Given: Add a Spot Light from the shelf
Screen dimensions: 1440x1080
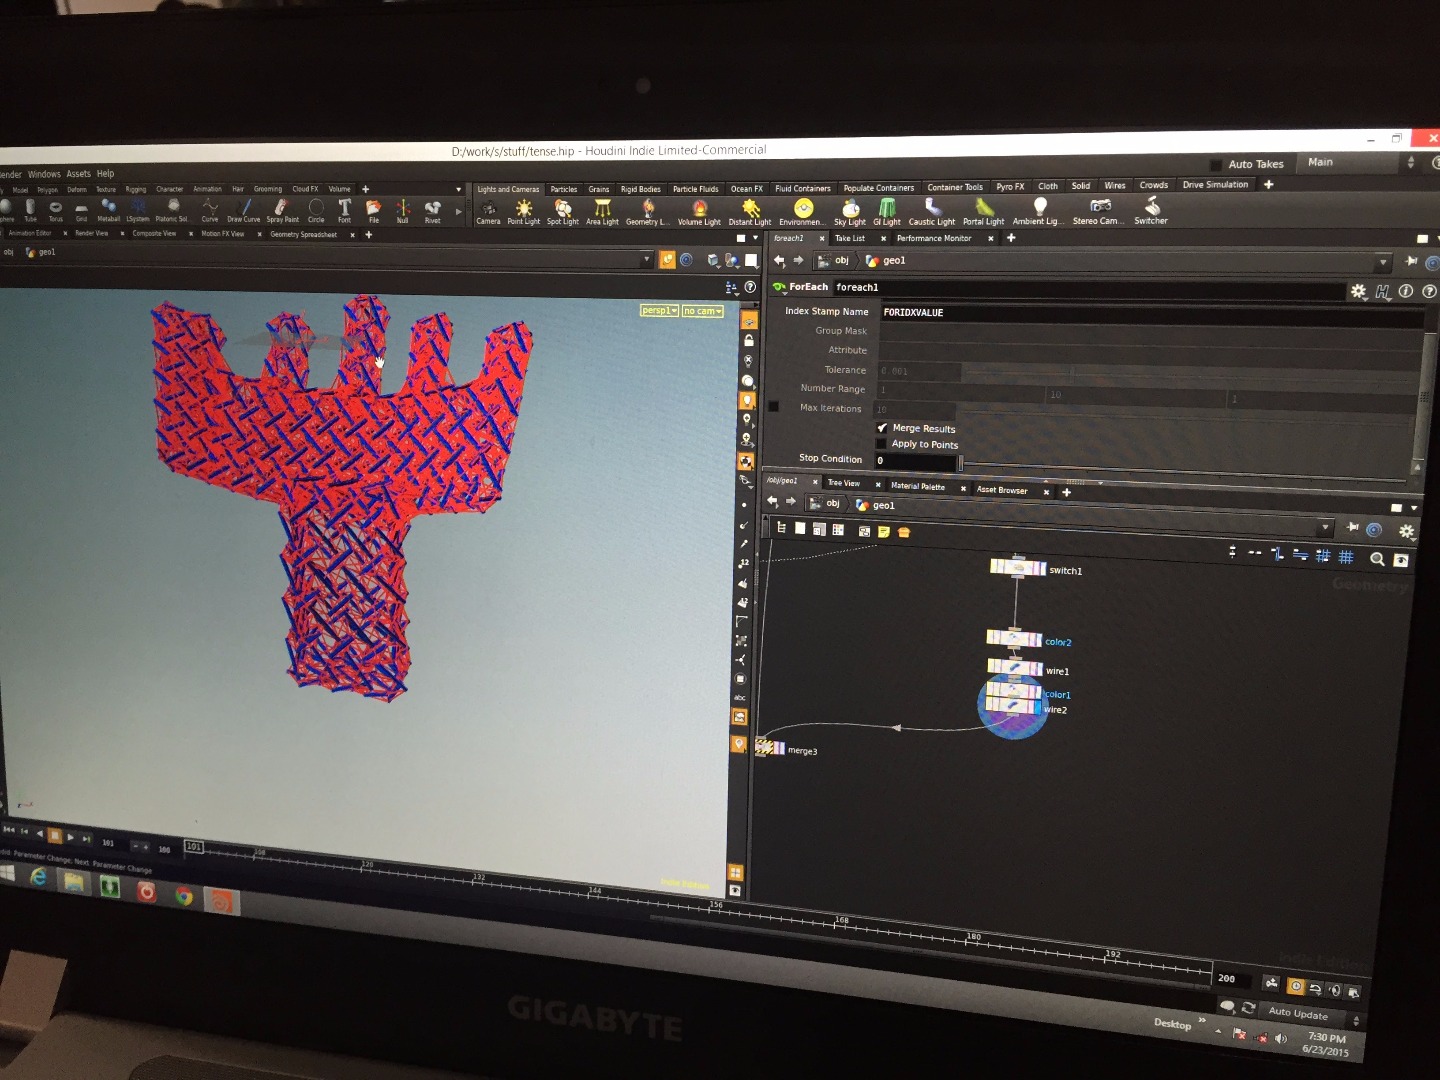Looking at the screenshot, I should (x=563, y=212).
